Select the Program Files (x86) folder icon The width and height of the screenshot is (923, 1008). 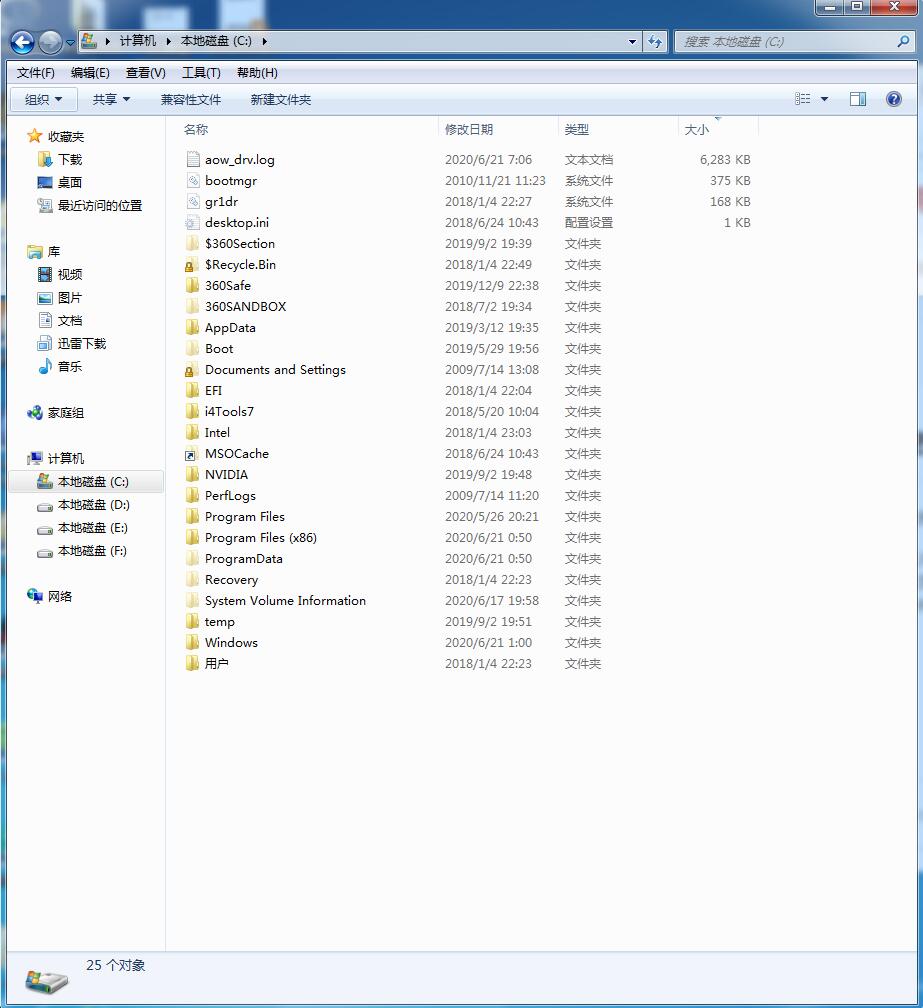point(192,537)
